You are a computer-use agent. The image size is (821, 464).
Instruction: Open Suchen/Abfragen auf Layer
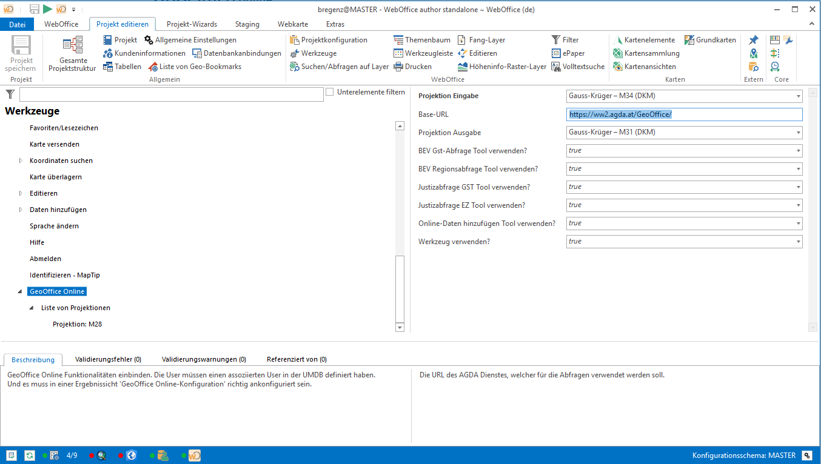tap(339, 67)
